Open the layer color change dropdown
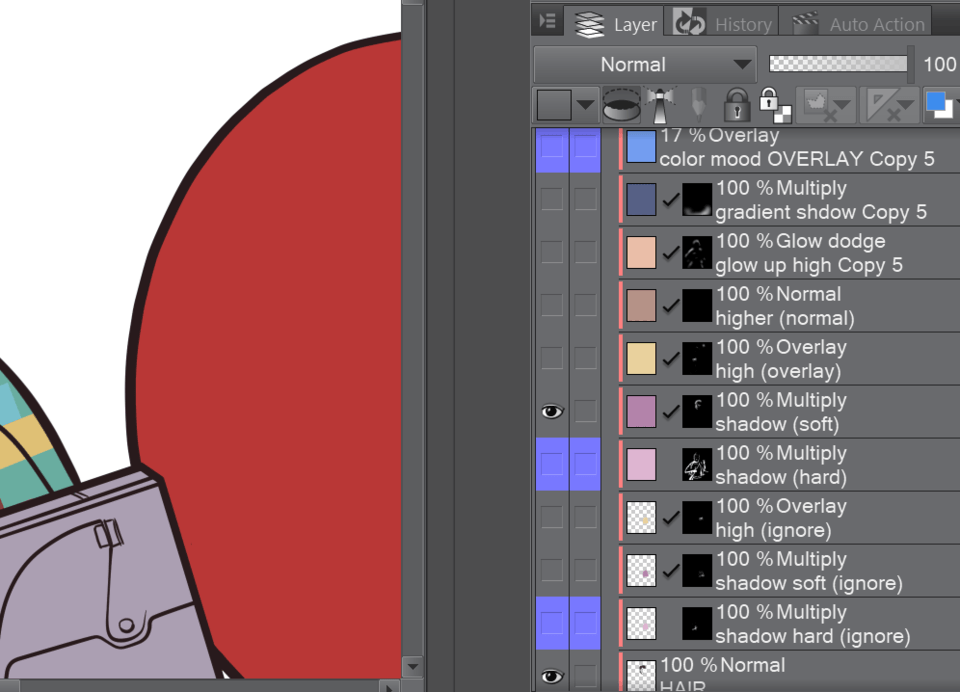Image resolution: width=960 pixels, height=692 pixels. coord(941,104)
